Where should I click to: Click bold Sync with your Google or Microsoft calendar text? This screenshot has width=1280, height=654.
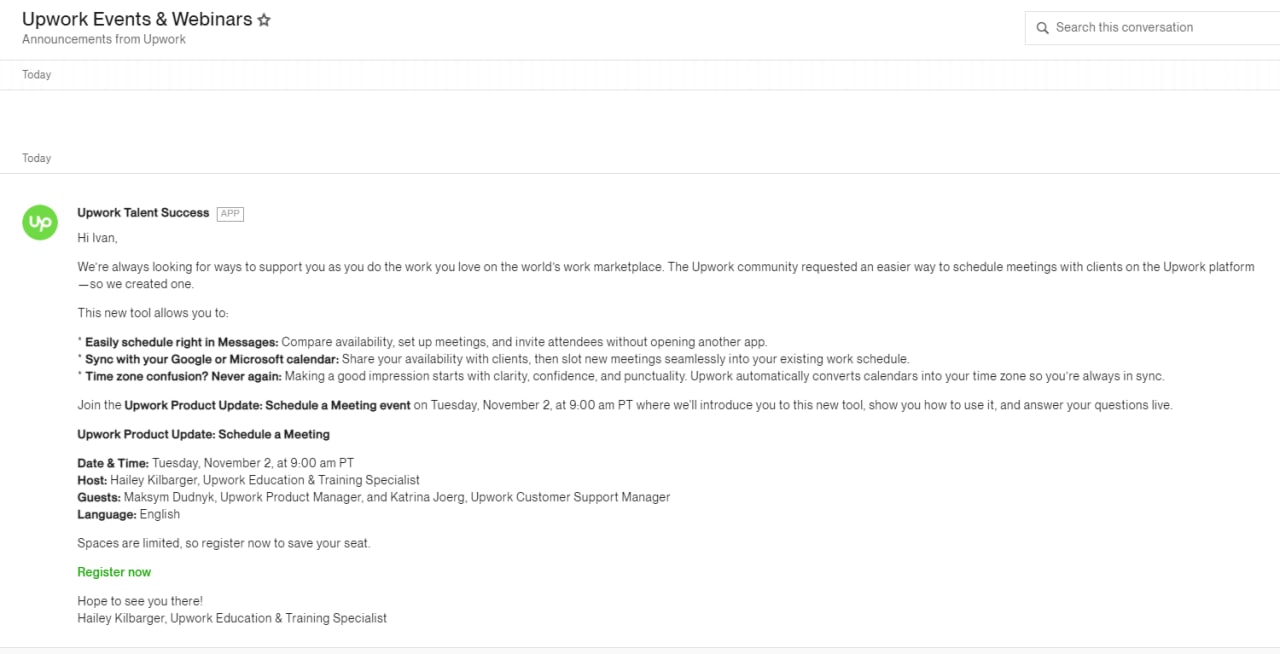coord(212,359)
